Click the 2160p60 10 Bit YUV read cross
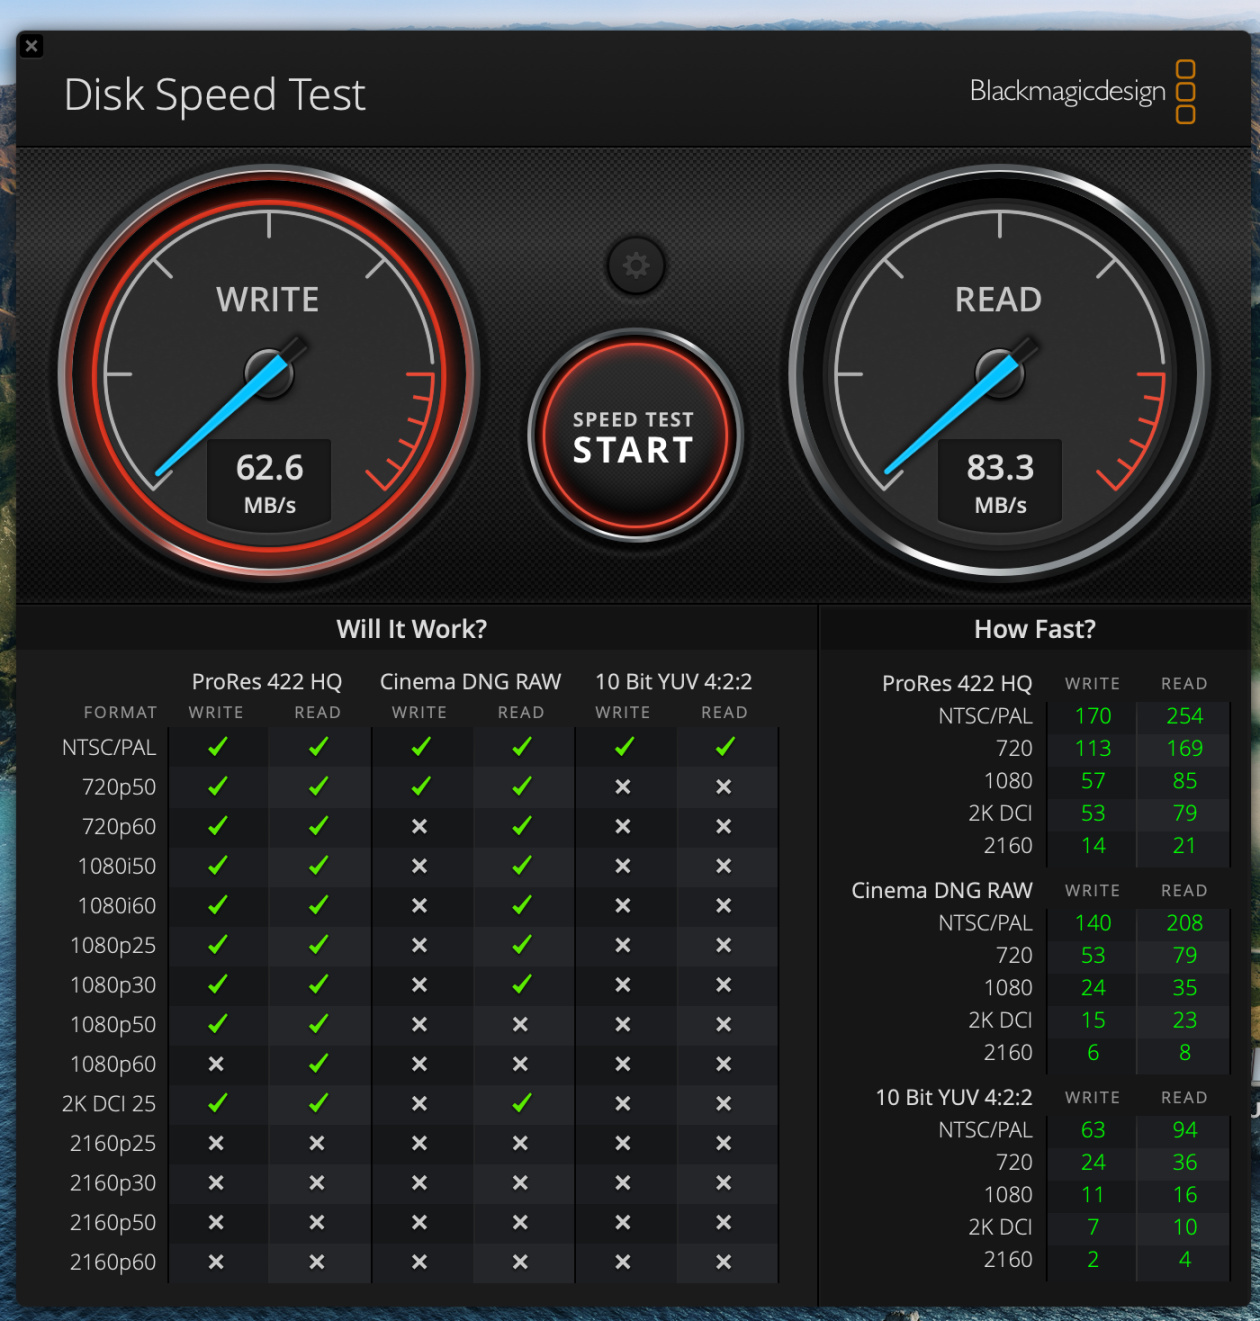This screenshot has height=1321, width=1260. pyautogui.click(x=724, y=1262)
